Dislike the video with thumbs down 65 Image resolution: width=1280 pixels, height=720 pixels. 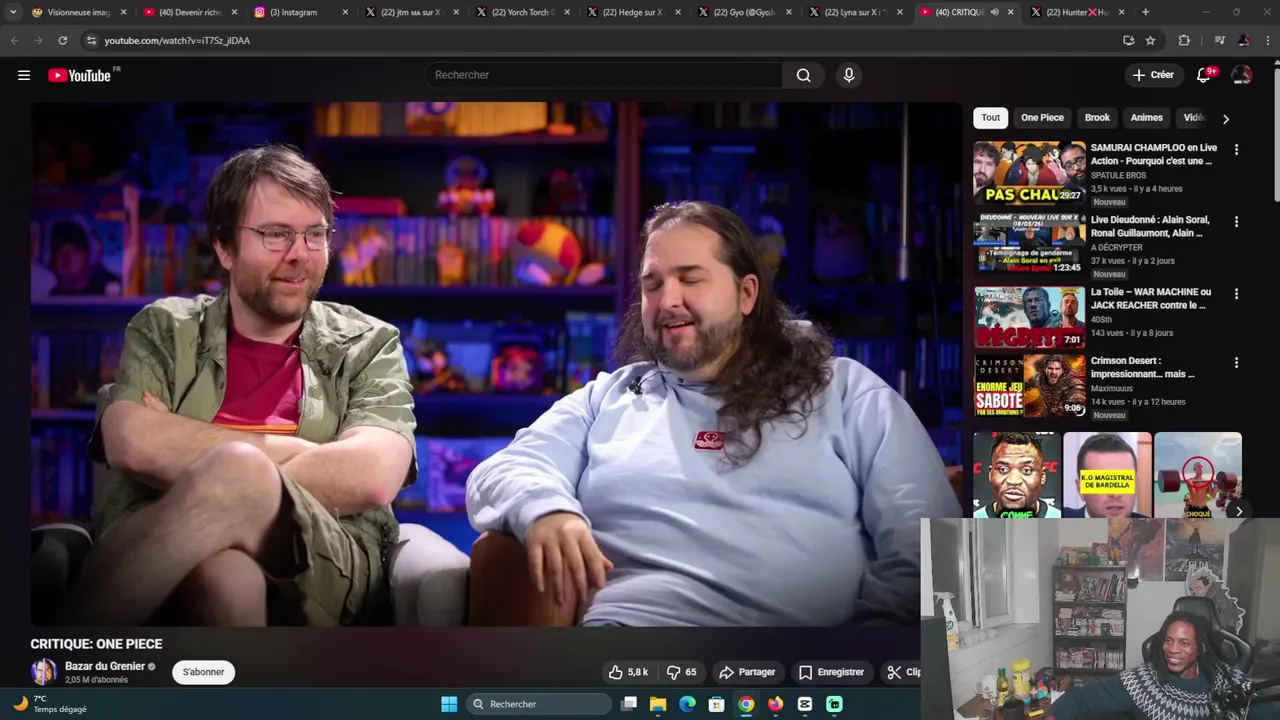pos(681,672)
